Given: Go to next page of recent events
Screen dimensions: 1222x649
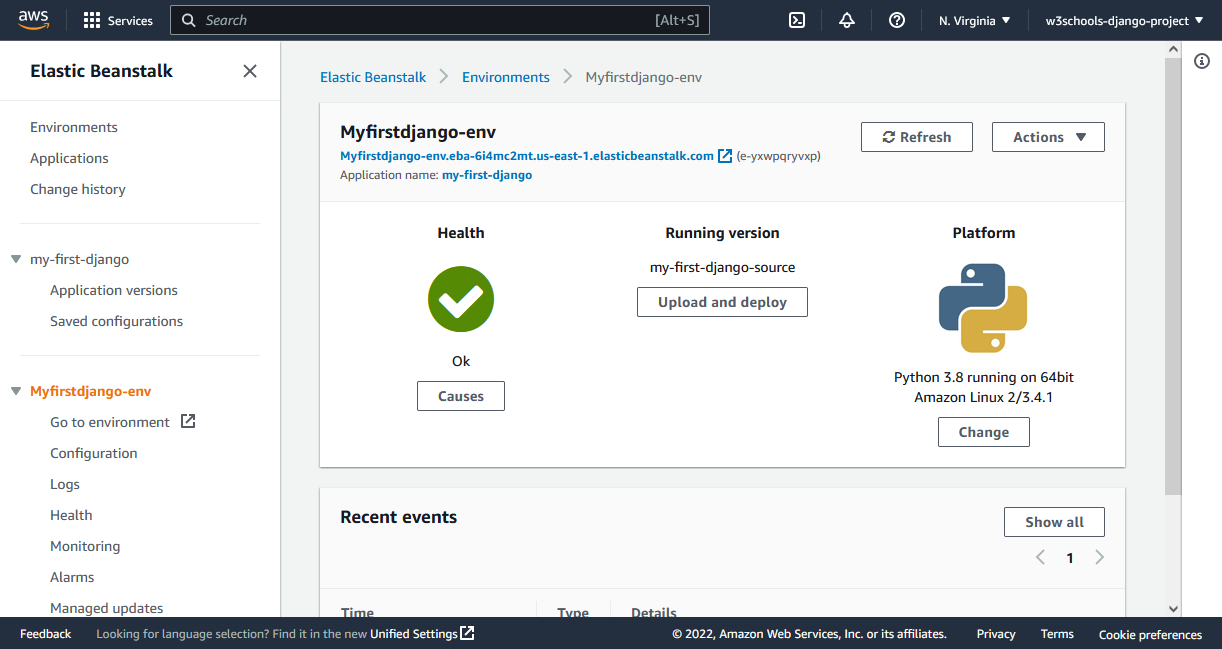Looking at the screenshot, I should [1099, 558].
